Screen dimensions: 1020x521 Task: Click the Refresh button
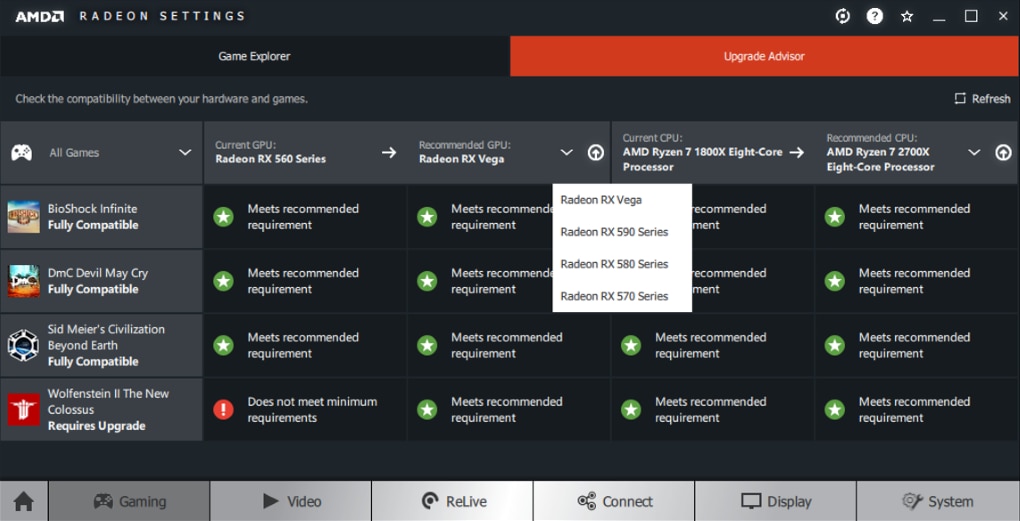pyautogui.click(x=982, y=99)
